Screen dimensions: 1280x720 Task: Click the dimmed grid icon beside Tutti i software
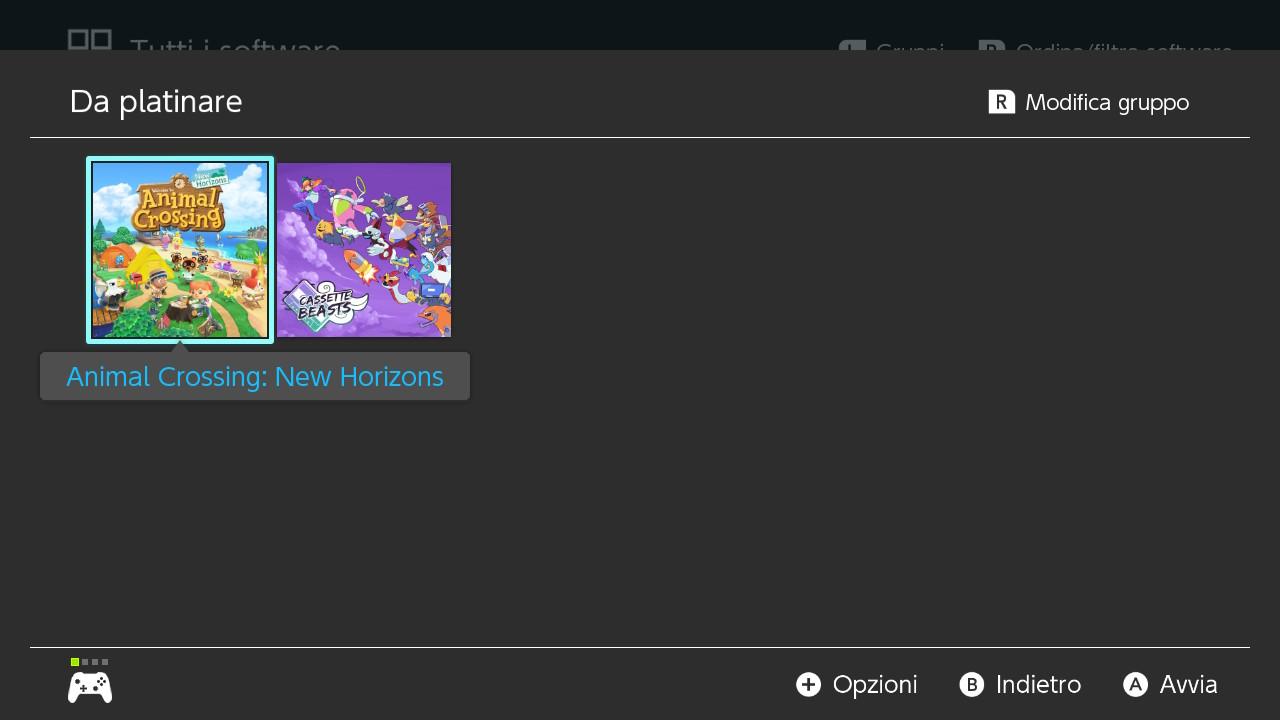pos(90,40)
